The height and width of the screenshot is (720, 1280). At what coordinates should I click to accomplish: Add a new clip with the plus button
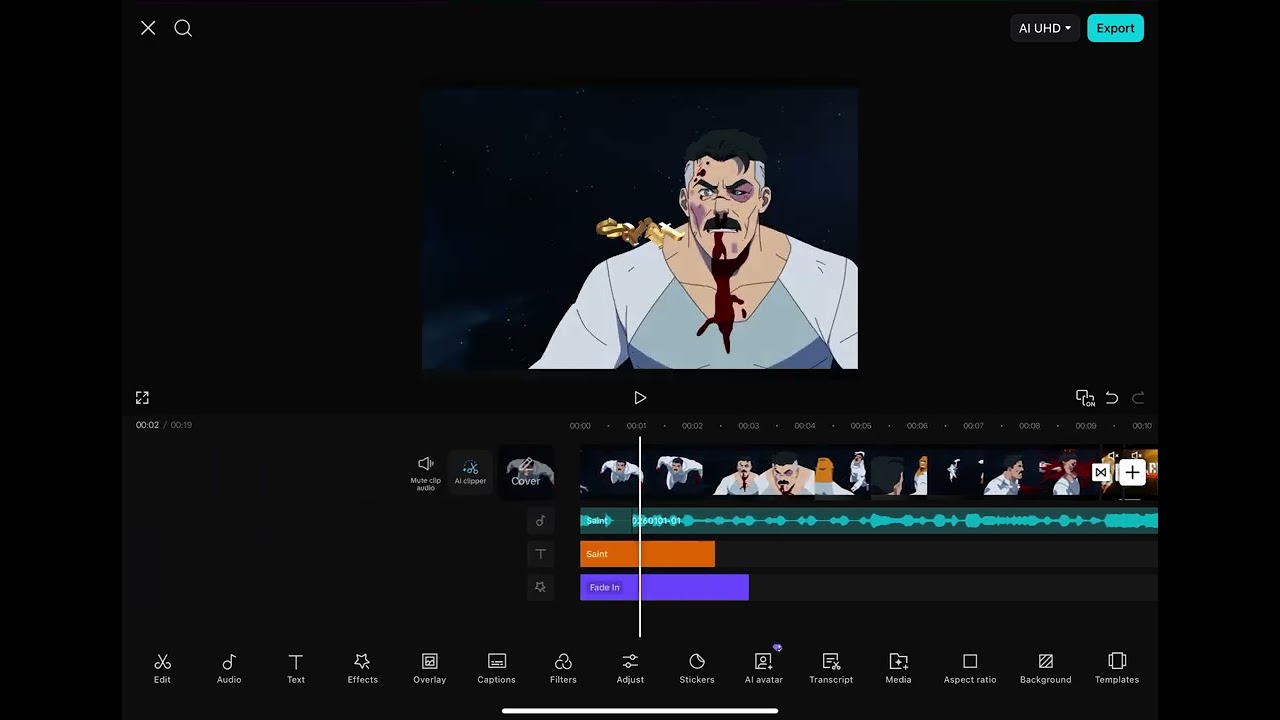pos(1132,472)
